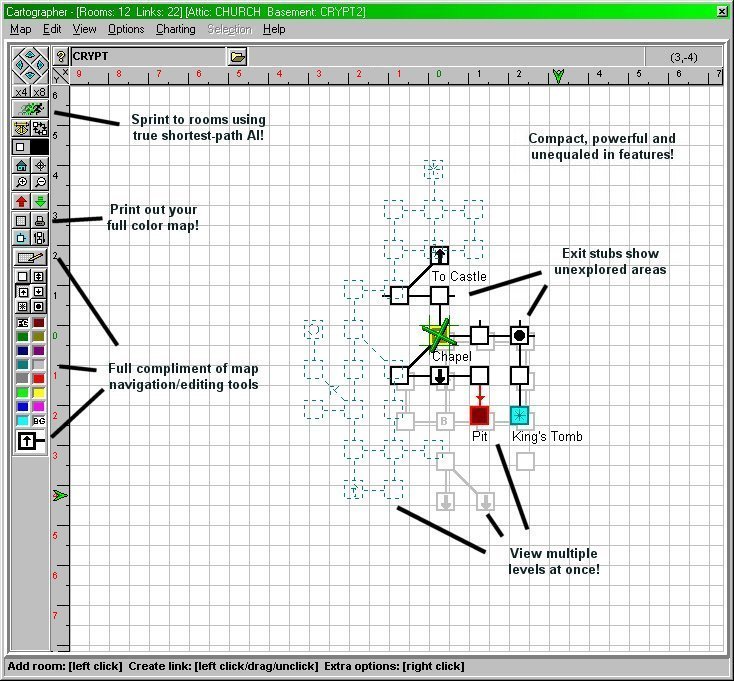This screenshot has height=681, width=734.
Task: Pick the cyan color swatch
Action: click(x=22, y=421)
